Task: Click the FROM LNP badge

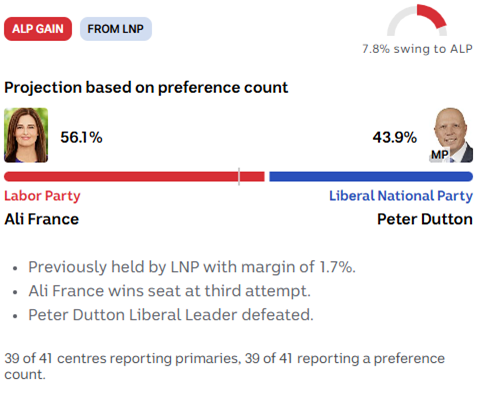Action: click(x=116, y=29)
